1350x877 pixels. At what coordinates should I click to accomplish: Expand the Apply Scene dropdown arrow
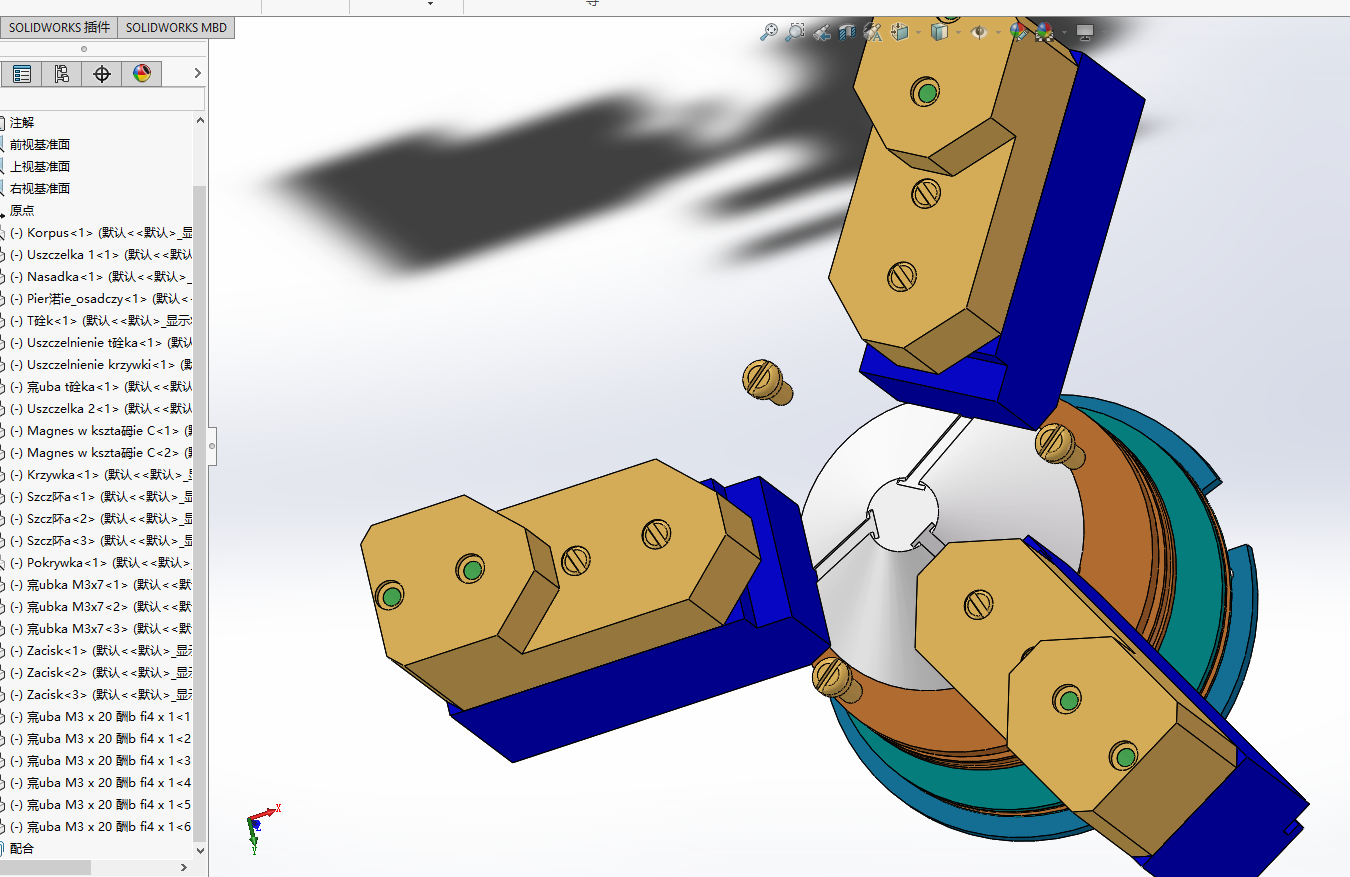pyautogui.click(x=1063, y=33)
